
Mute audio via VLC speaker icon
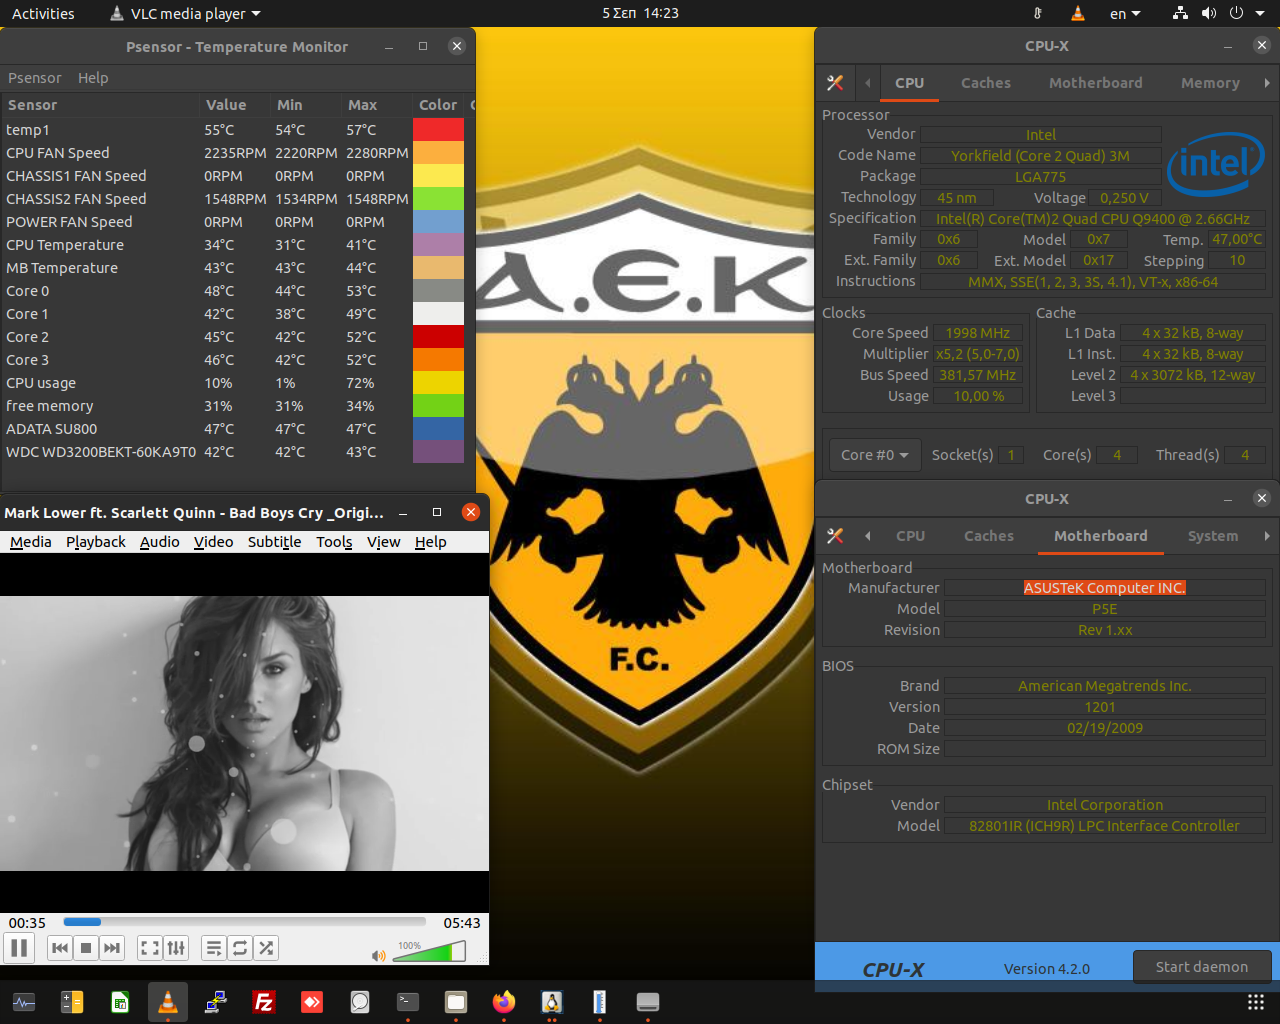coord(378,956)
